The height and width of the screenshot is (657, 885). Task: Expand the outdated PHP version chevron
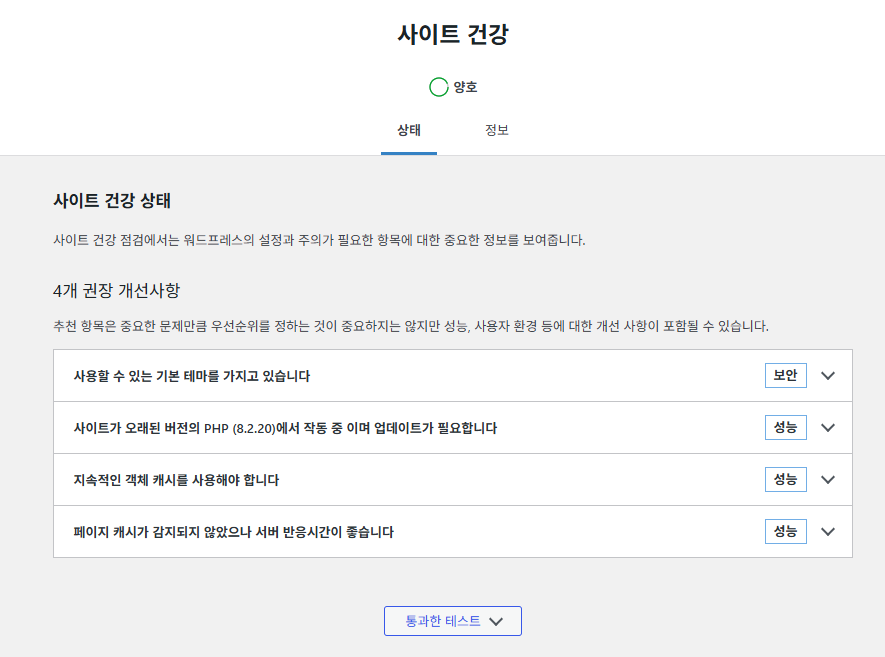tap(828, 428)
